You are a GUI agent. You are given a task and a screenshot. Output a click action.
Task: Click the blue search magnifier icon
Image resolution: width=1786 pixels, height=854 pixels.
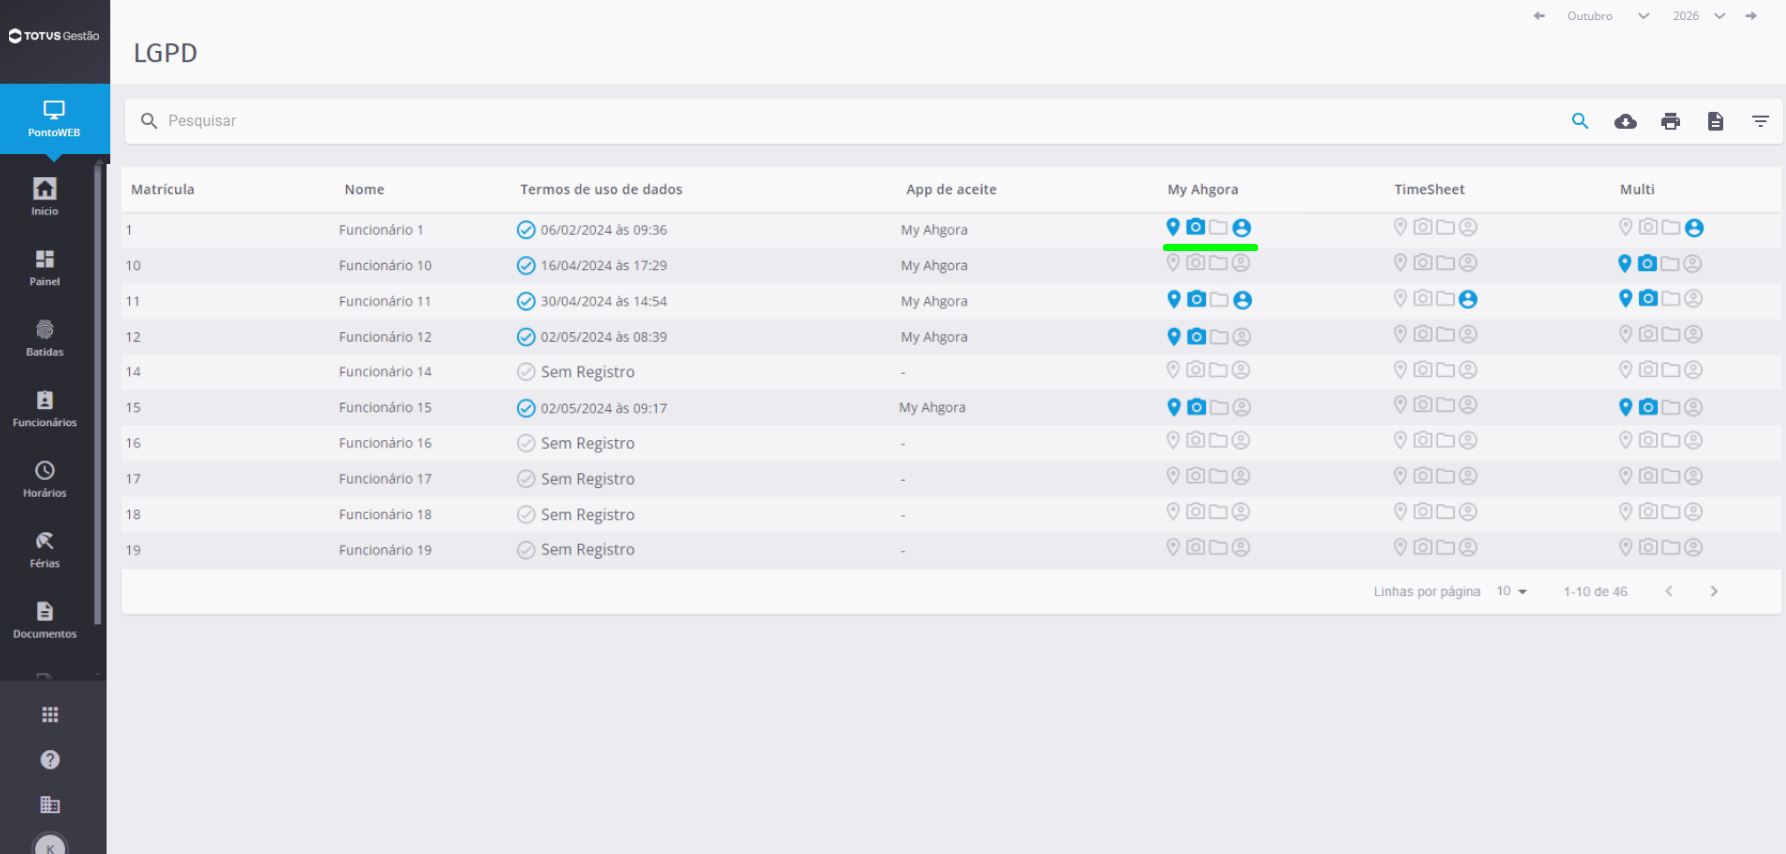click(x=1580, y=121)
